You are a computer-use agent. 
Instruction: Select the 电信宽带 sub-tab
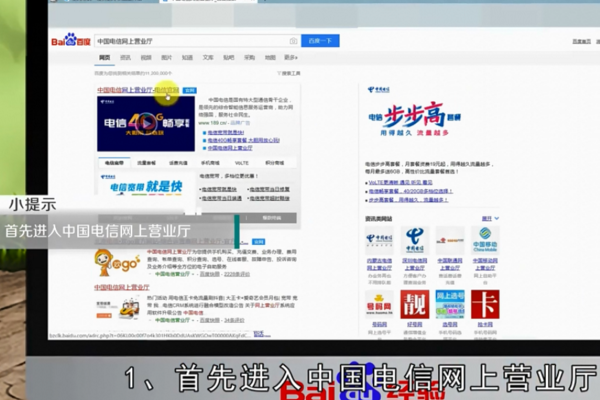click(x=114, y=163)
